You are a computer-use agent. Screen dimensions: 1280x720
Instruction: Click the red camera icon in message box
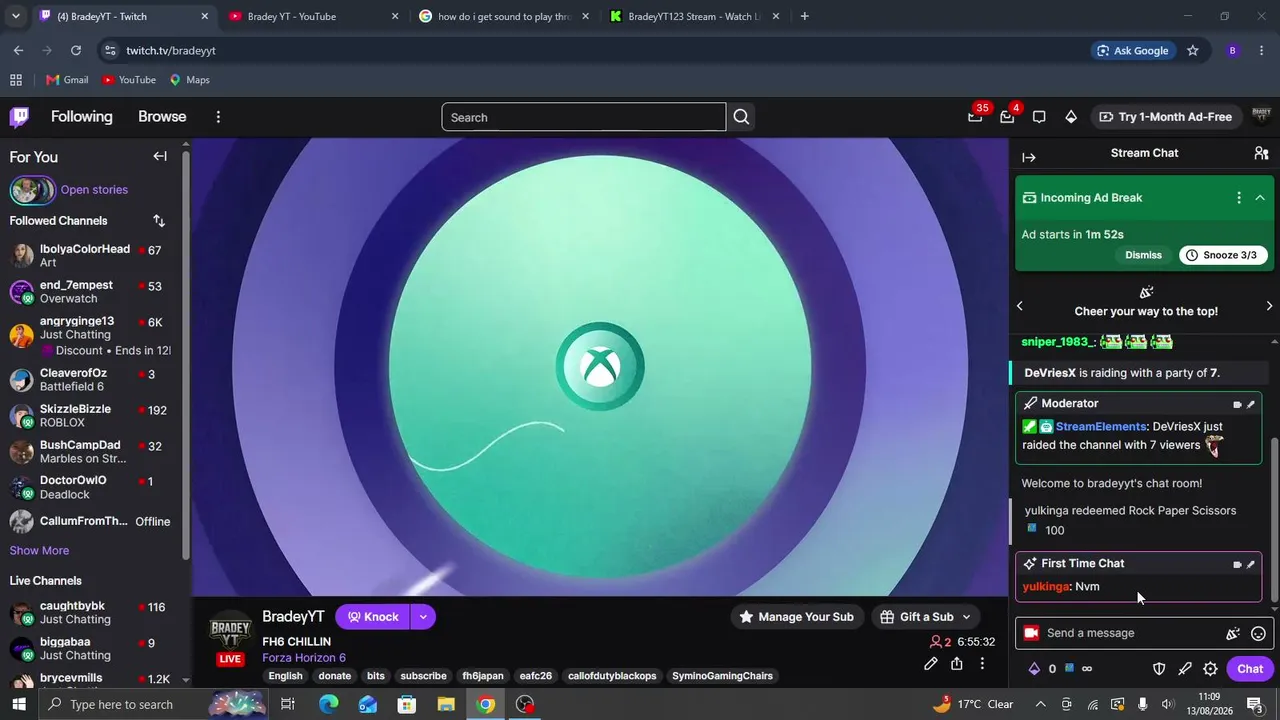click(1031, 633)
